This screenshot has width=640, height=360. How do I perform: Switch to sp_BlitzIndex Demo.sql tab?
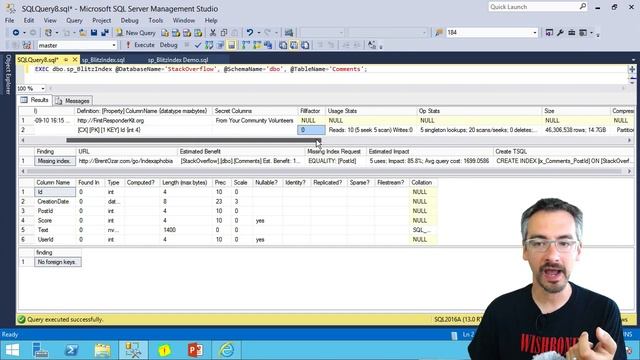click(178, 60)
